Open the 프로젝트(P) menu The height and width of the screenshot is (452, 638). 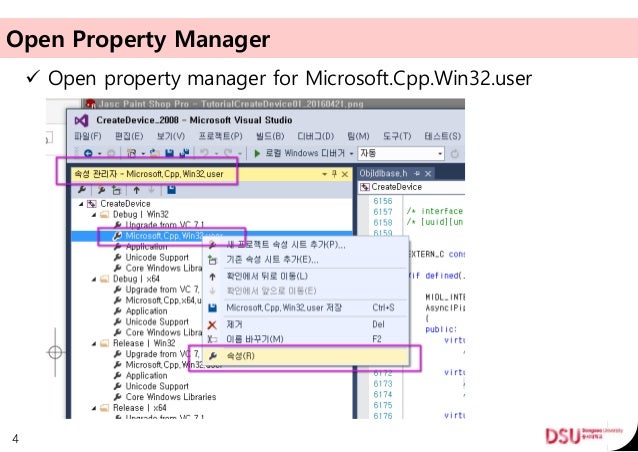point(221,136)
